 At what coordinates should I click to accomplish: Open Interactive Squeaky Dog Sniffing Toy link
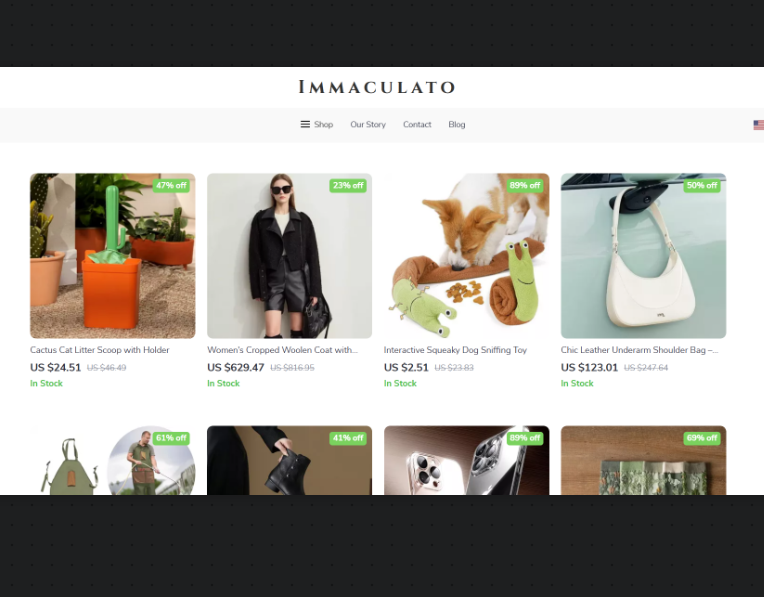[455, 350]
